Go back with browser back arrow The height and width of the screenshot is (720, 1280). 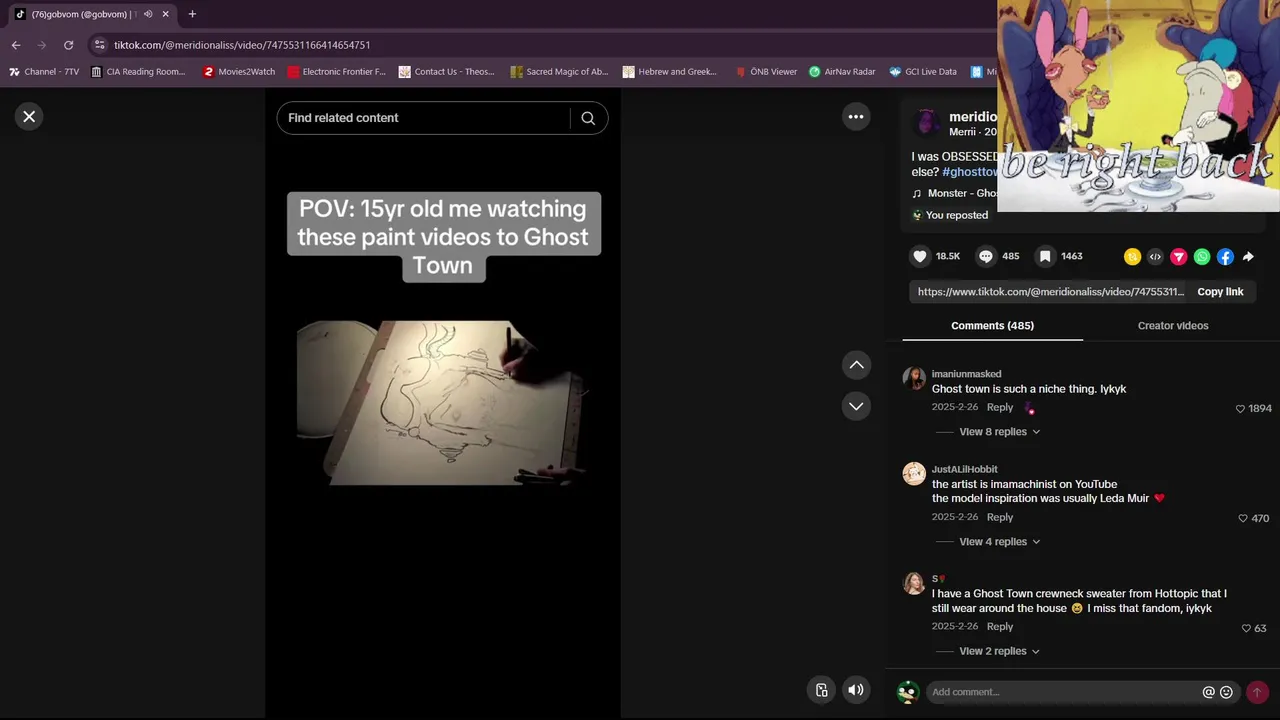[x=16, y=45]
